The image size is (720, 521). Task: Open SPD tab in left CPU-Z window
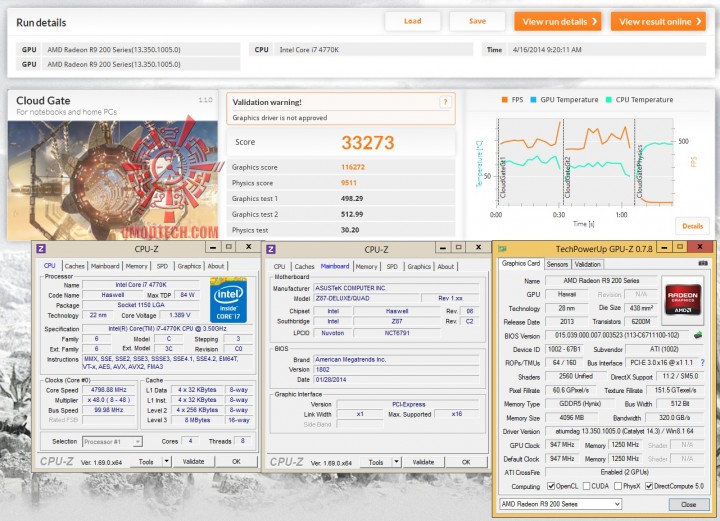coord(162,266)
